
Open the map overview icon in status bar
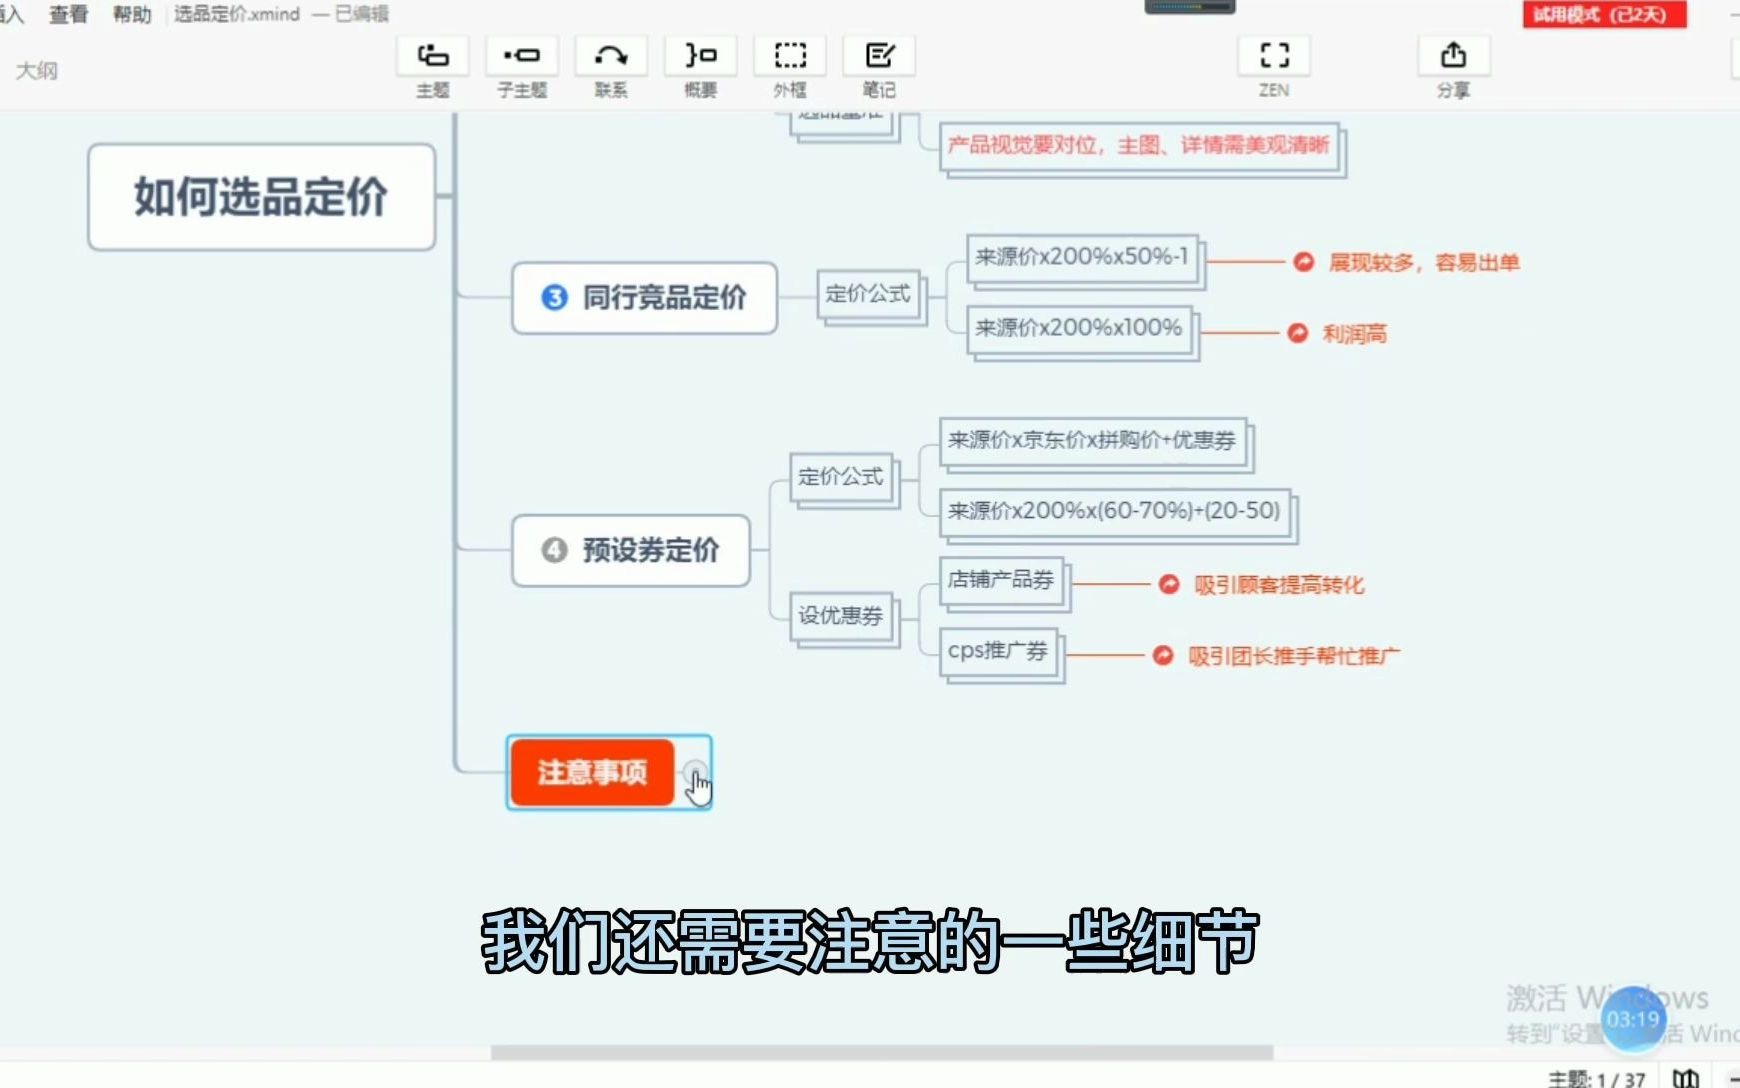pyautogui.click(x=1686, y=1078)
